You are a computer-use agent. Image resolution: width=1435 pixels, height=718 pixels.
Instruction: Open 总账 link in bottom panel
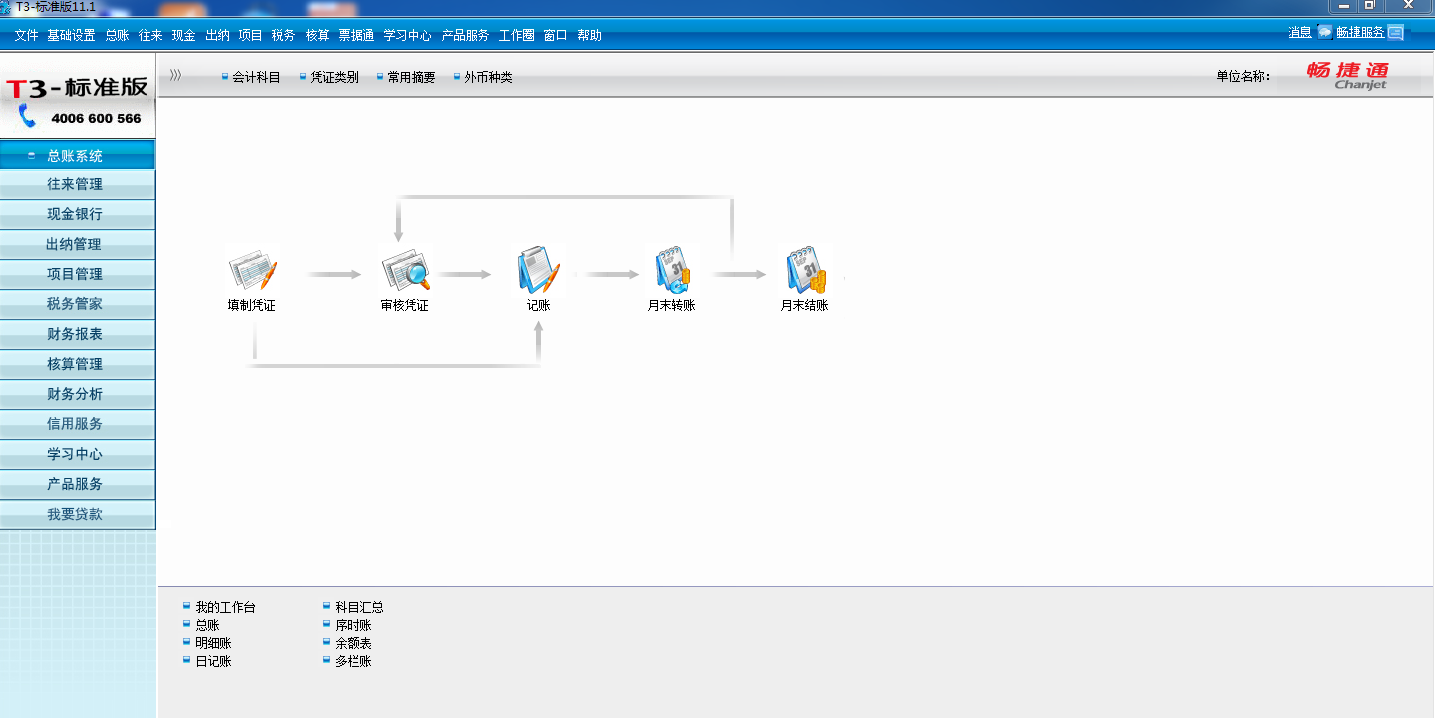click(208, 625)
